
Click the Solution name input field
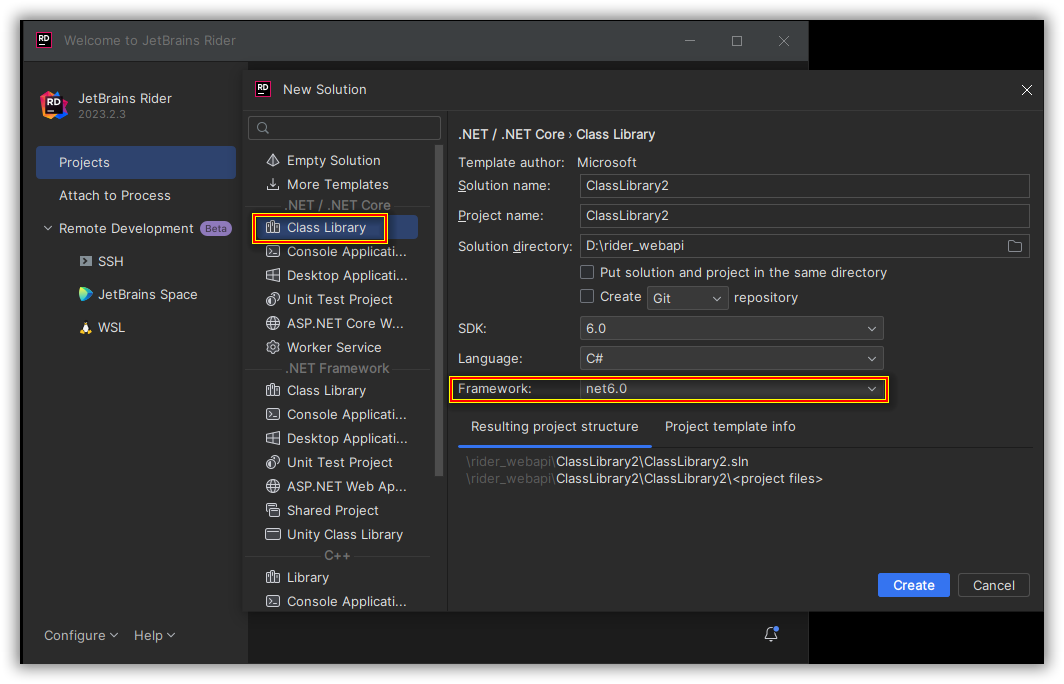click(804, 186)
